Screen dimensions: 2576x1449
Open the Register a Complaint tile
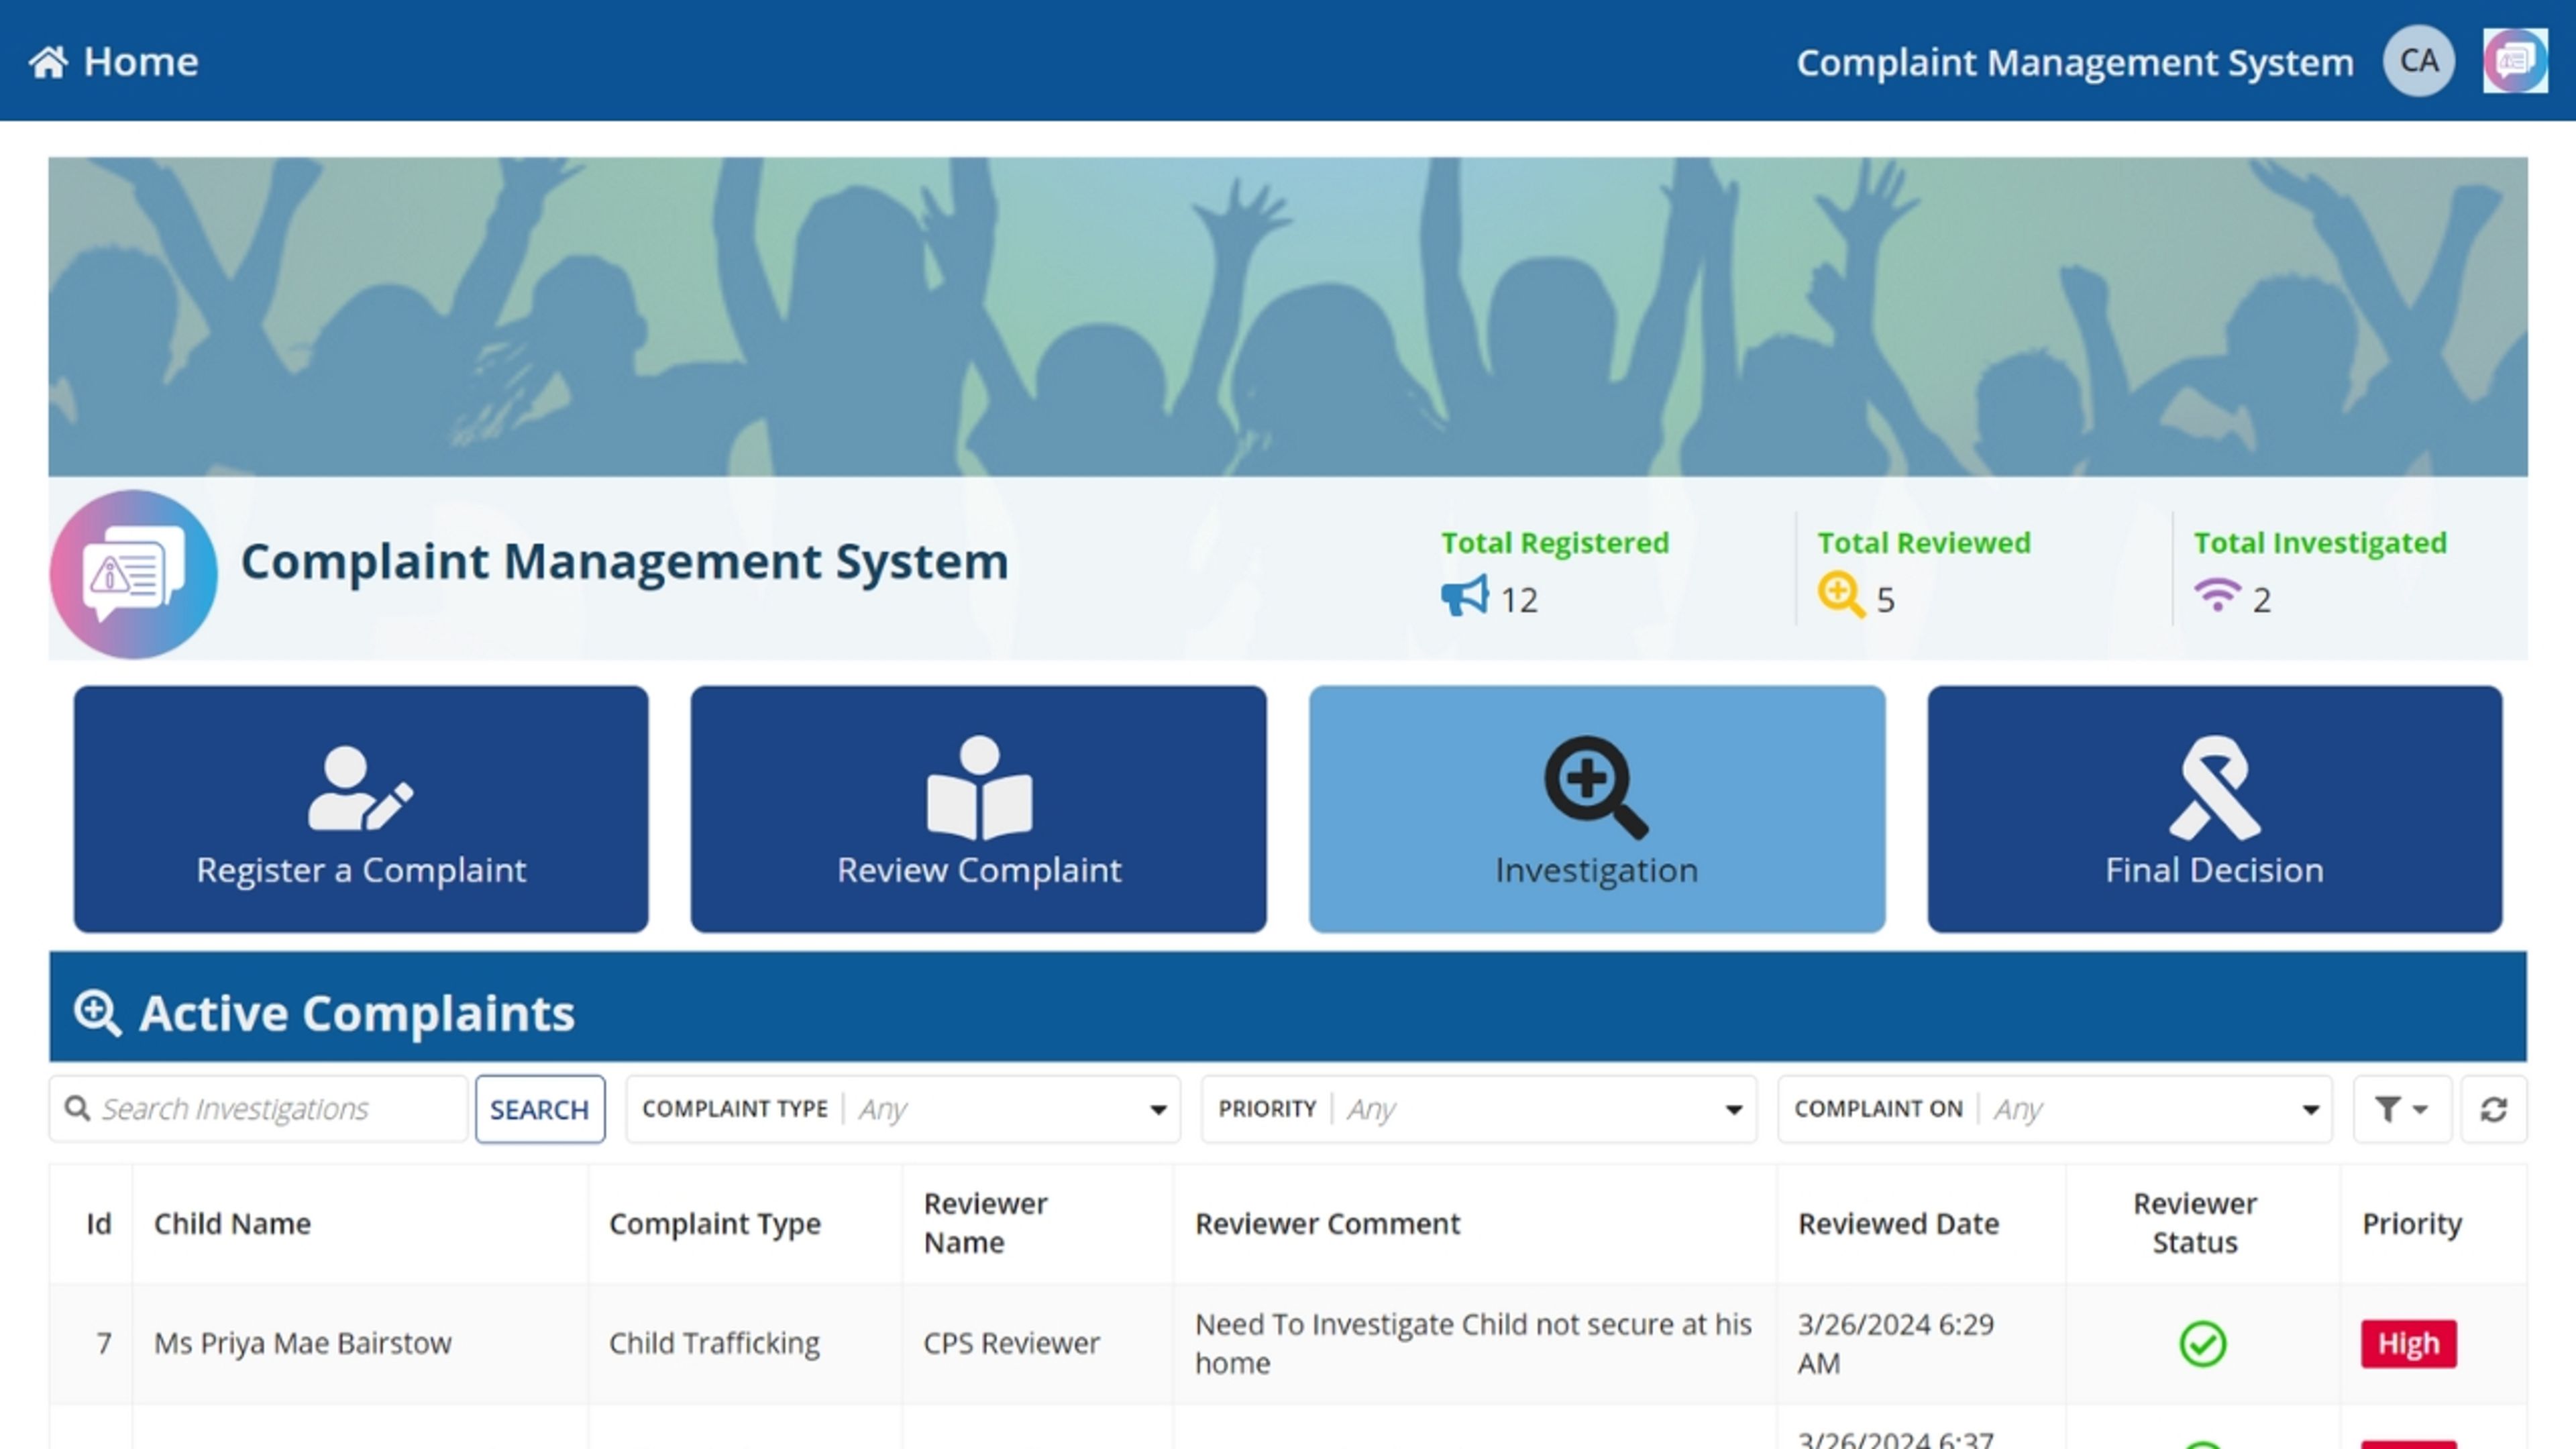tap(361, 809)
